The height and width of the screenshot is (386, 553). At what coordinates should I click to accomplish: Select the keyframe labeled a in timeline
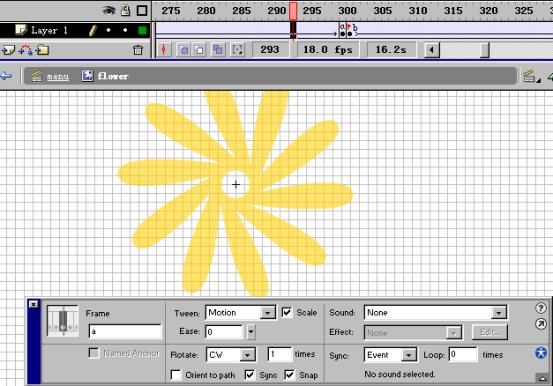click(x=342, y=31)
